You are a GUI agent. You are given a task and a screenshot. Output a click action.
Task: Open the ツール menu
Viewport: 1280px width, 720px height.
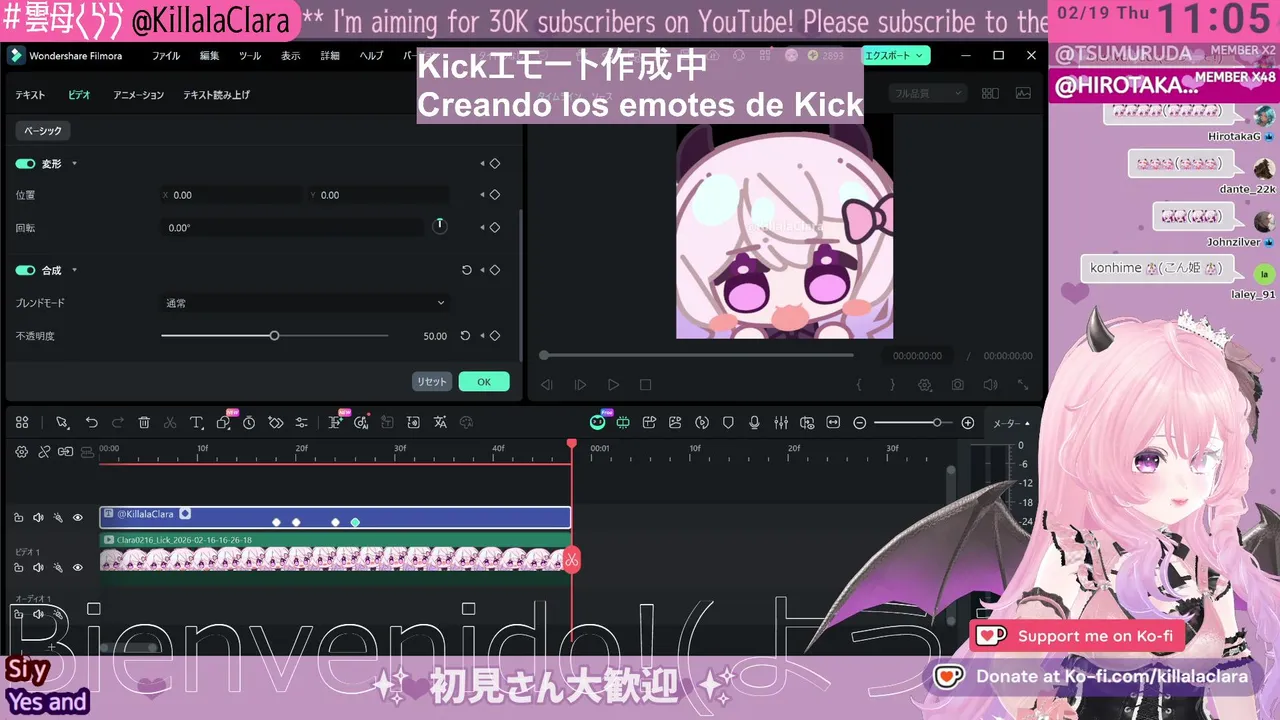pos(250,56)
